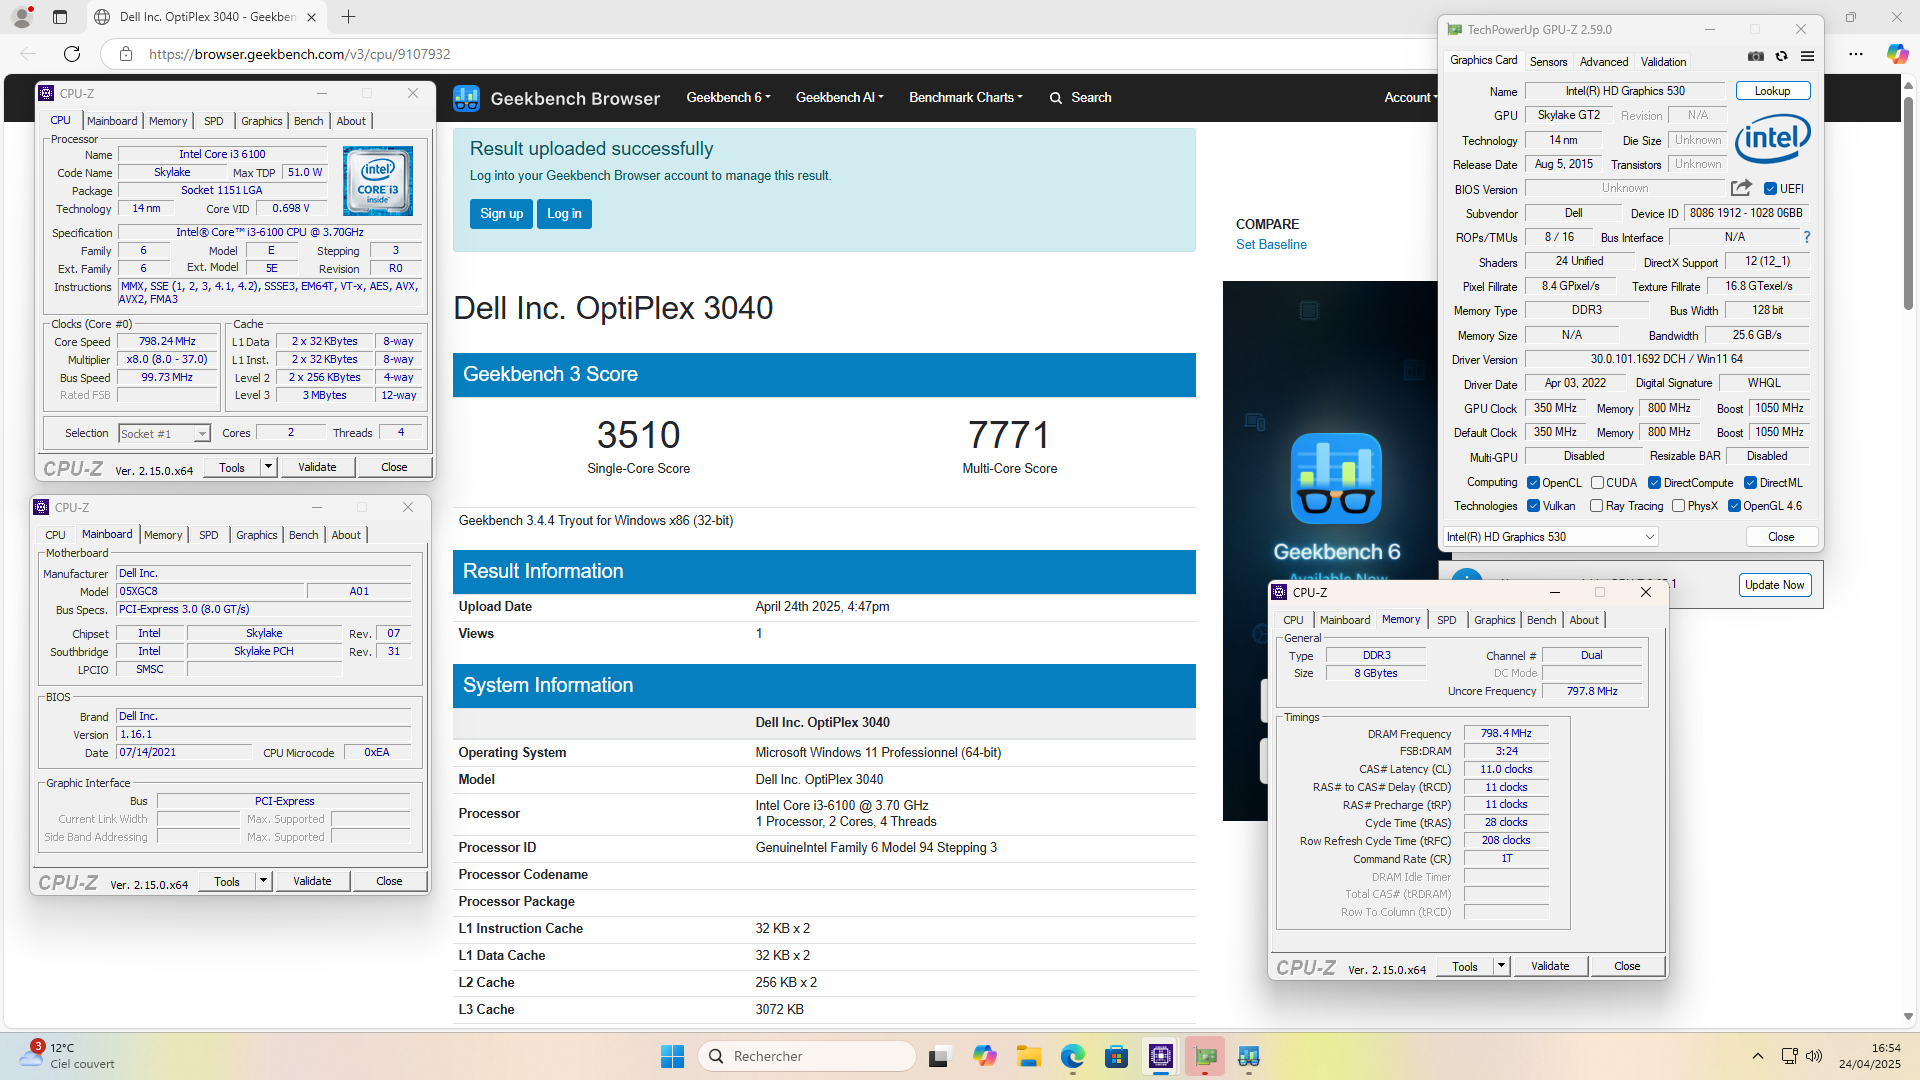The image size is (1920, 1080).
Task: Click the GPU-Z refresh icon
Action: (x=1781, y=56)
